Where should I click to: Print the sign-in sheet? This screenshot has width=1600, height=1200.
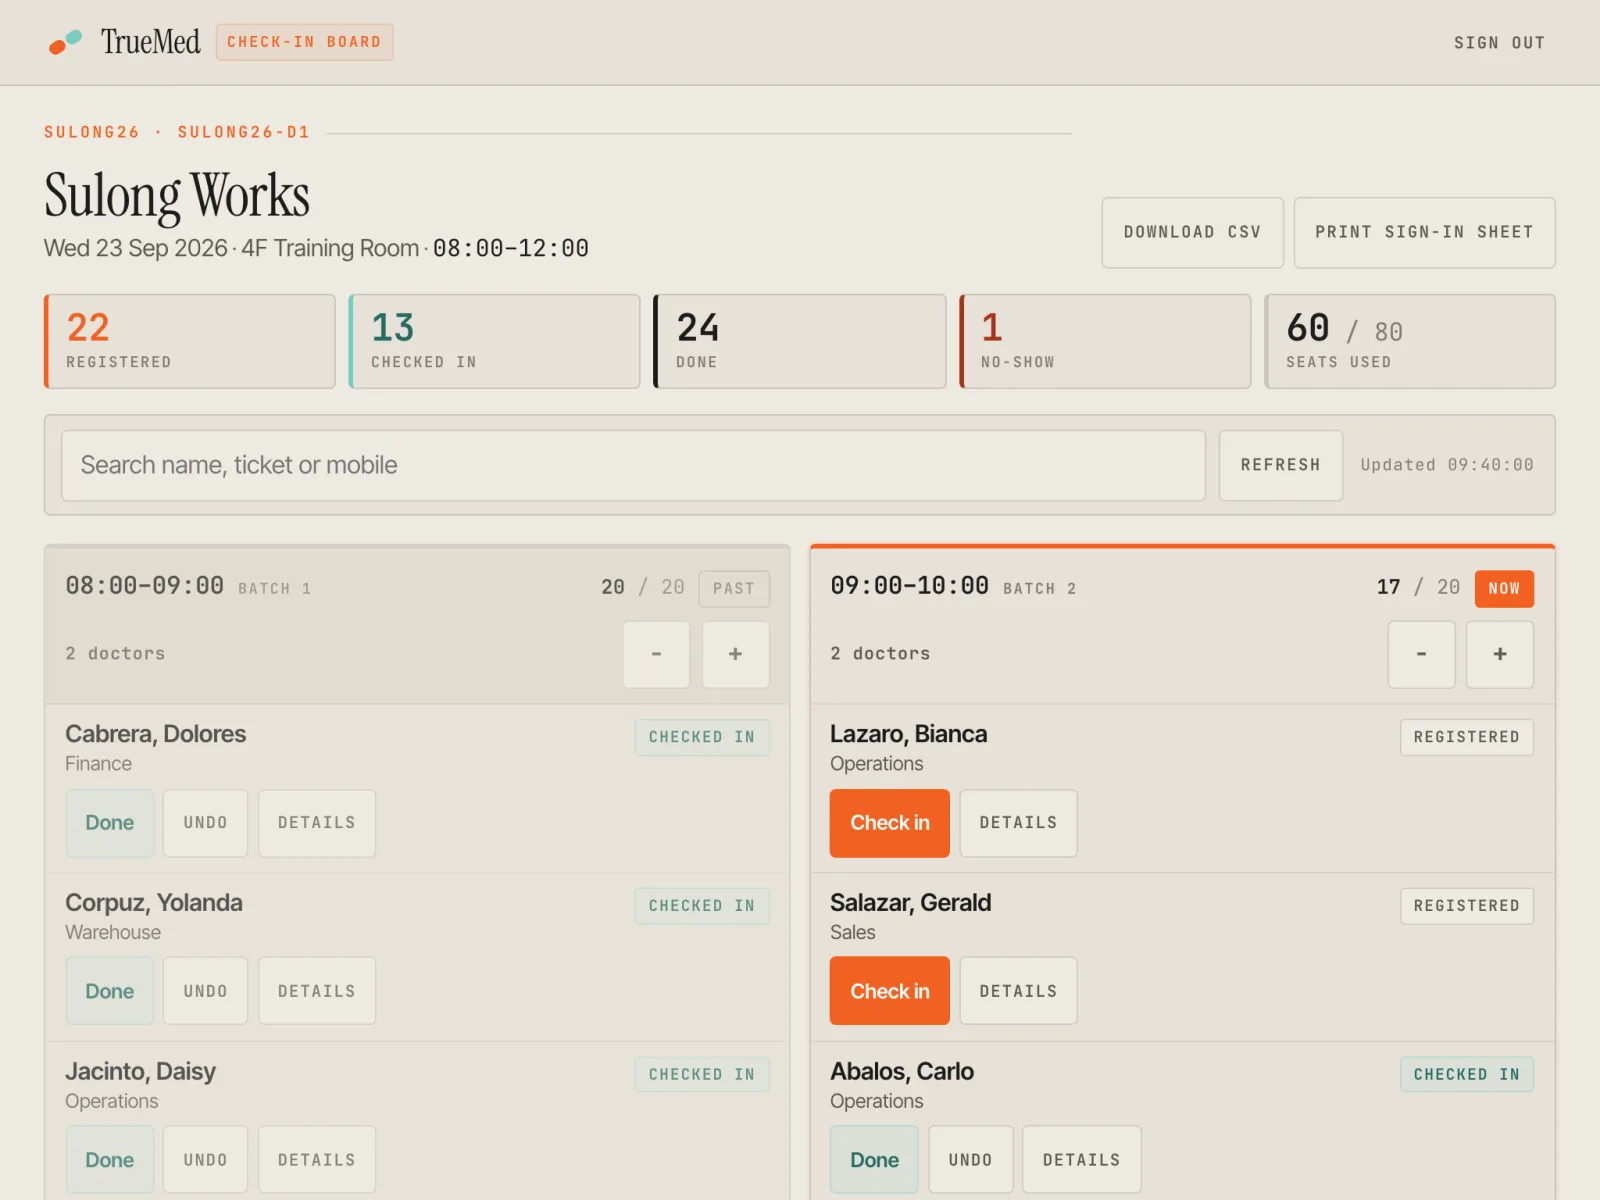click(1424, 232)
